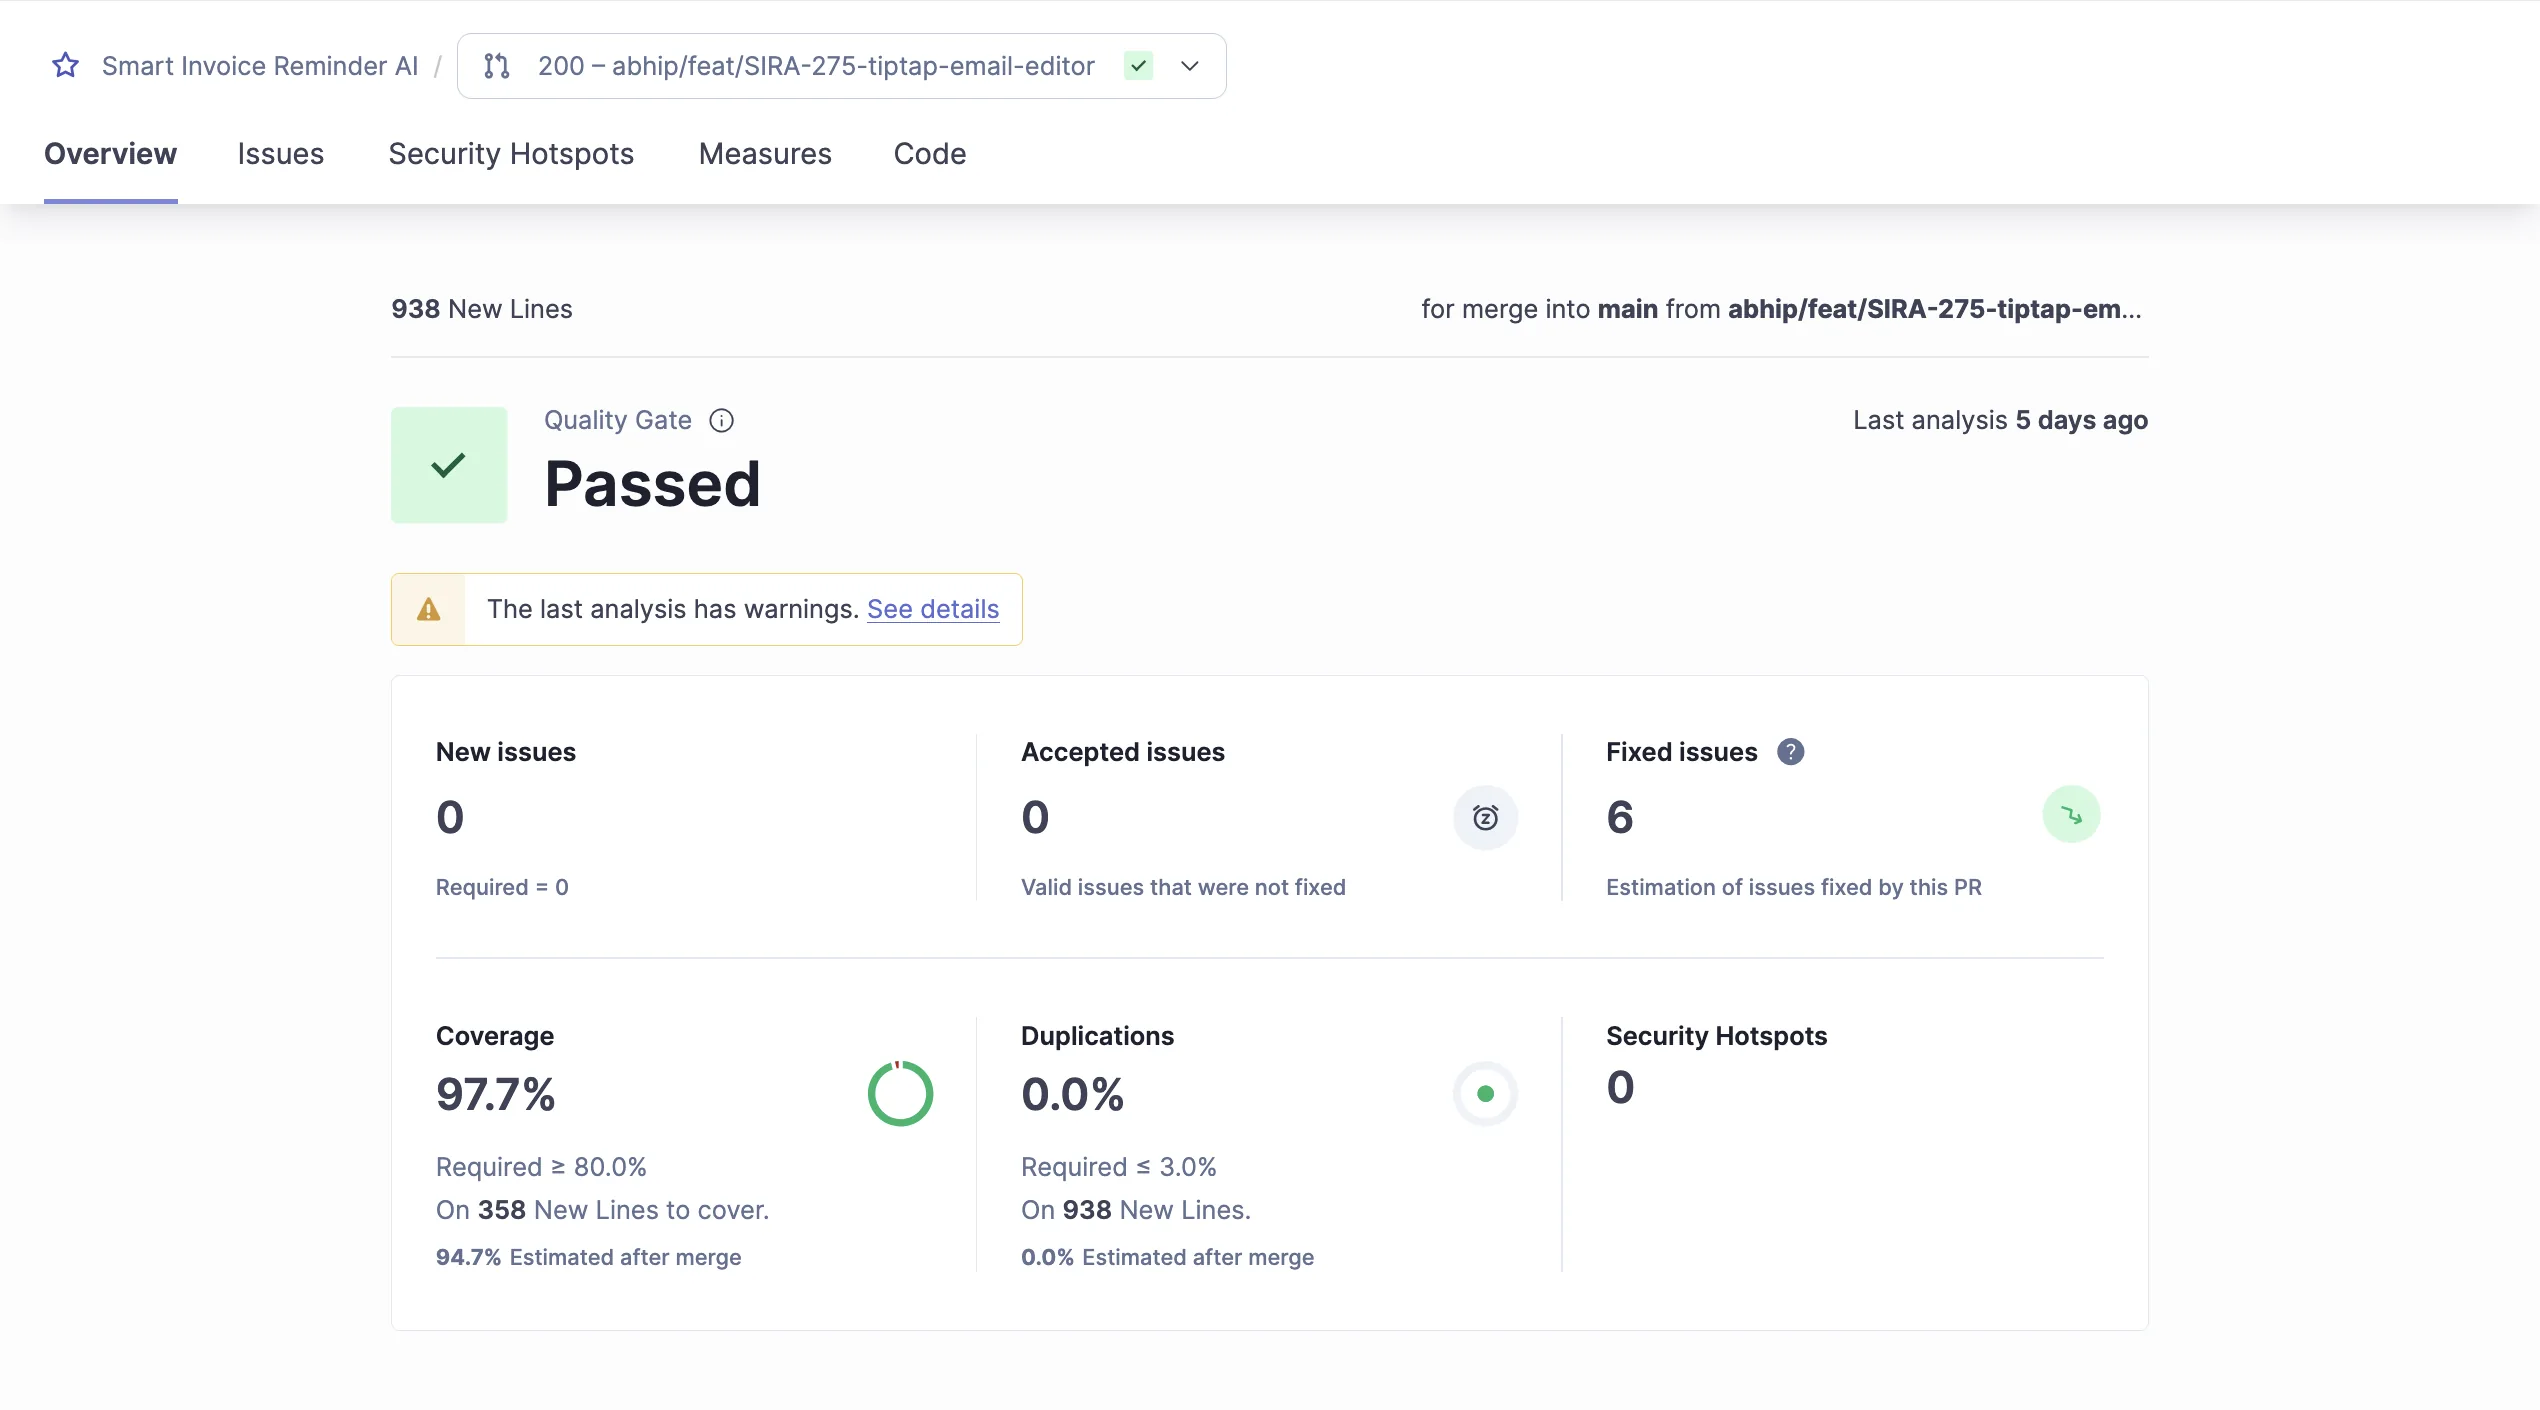Click the duplications green dot indicator
The height and width of the screenshot is (1410, 2540).
click(x=1485, y=1094)
